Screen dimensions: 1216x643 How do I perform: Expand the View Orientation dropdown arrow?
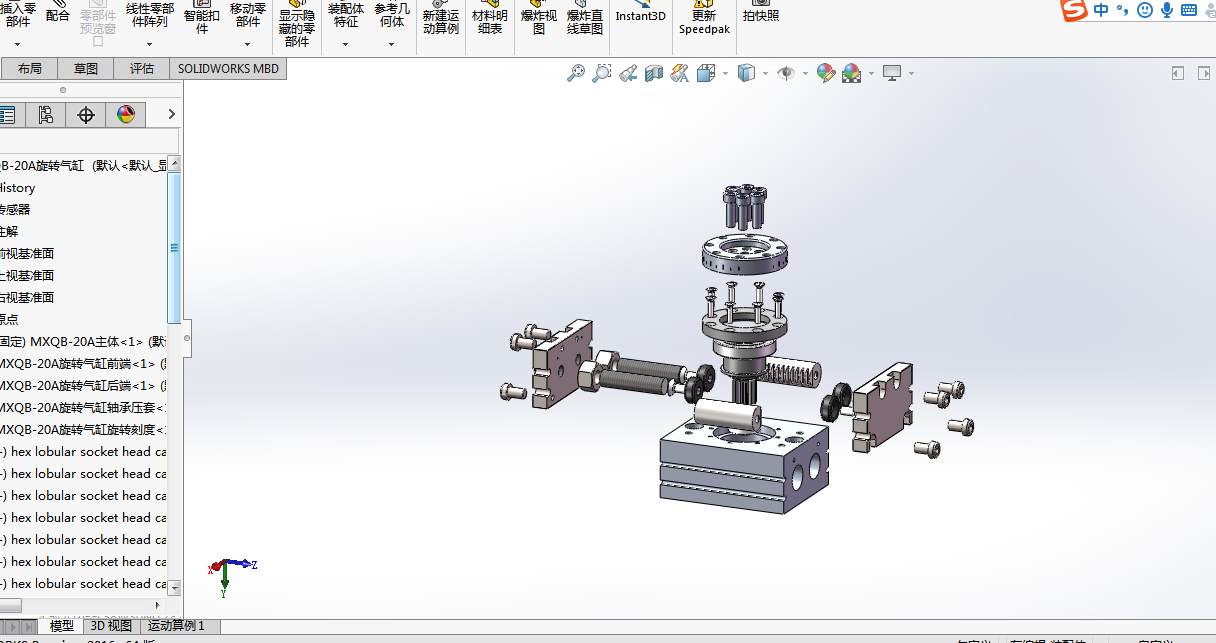point(725,74)
